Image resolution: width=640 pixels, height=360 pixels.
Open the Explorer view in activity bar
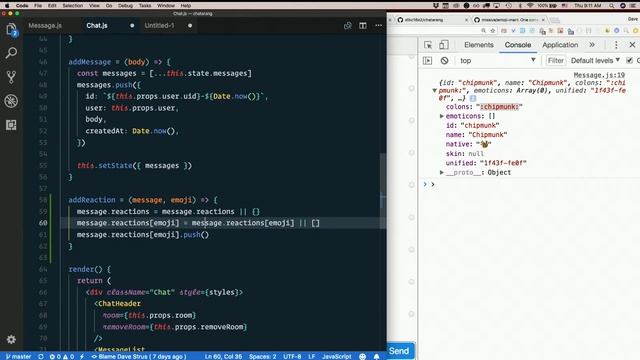point(11,30)
